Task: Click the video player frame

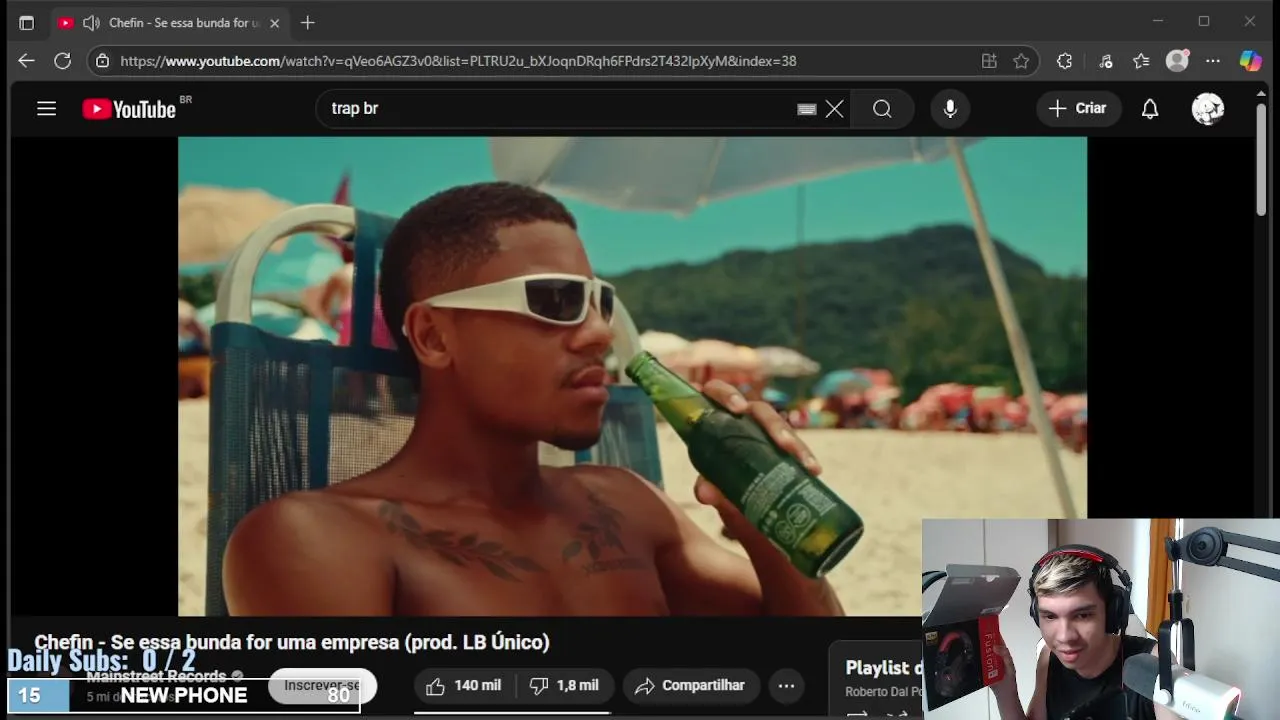Action: point(632,376)
